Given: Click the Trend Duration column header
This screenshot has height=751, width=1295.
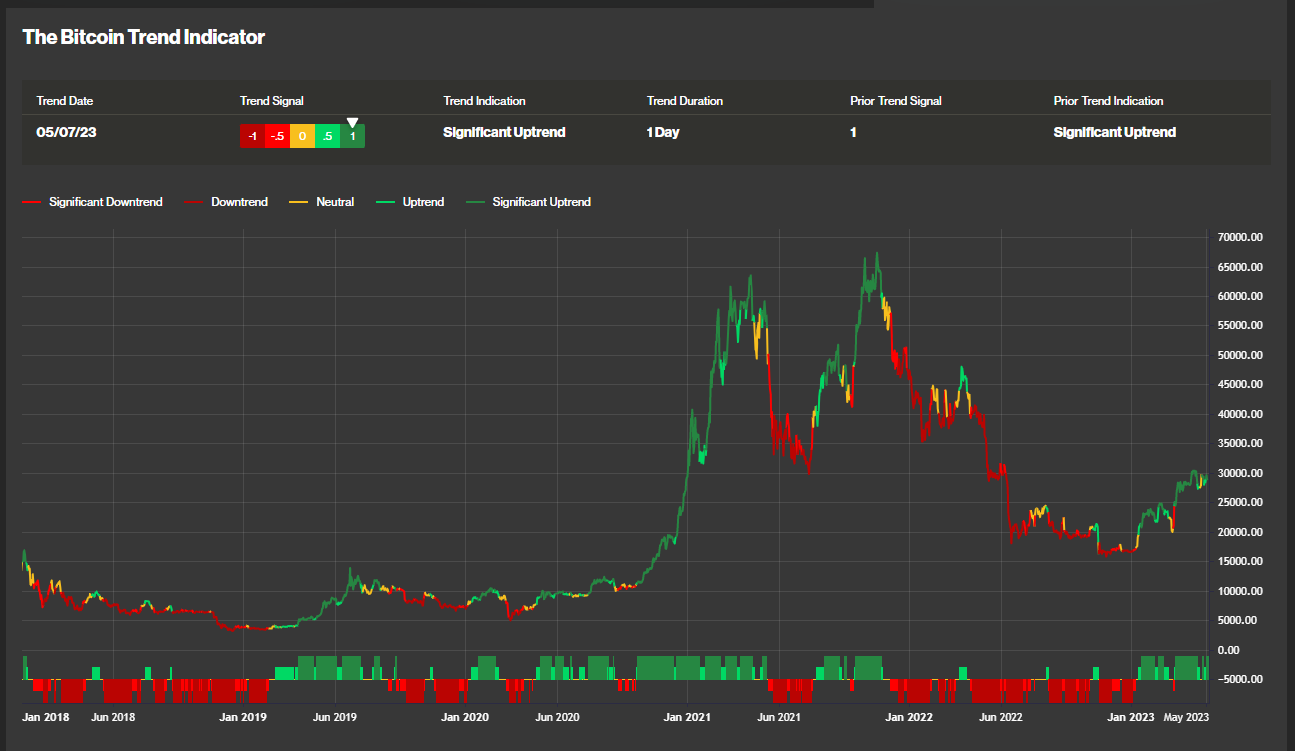Looking at the screenshot, I should [x=685, y=101].
